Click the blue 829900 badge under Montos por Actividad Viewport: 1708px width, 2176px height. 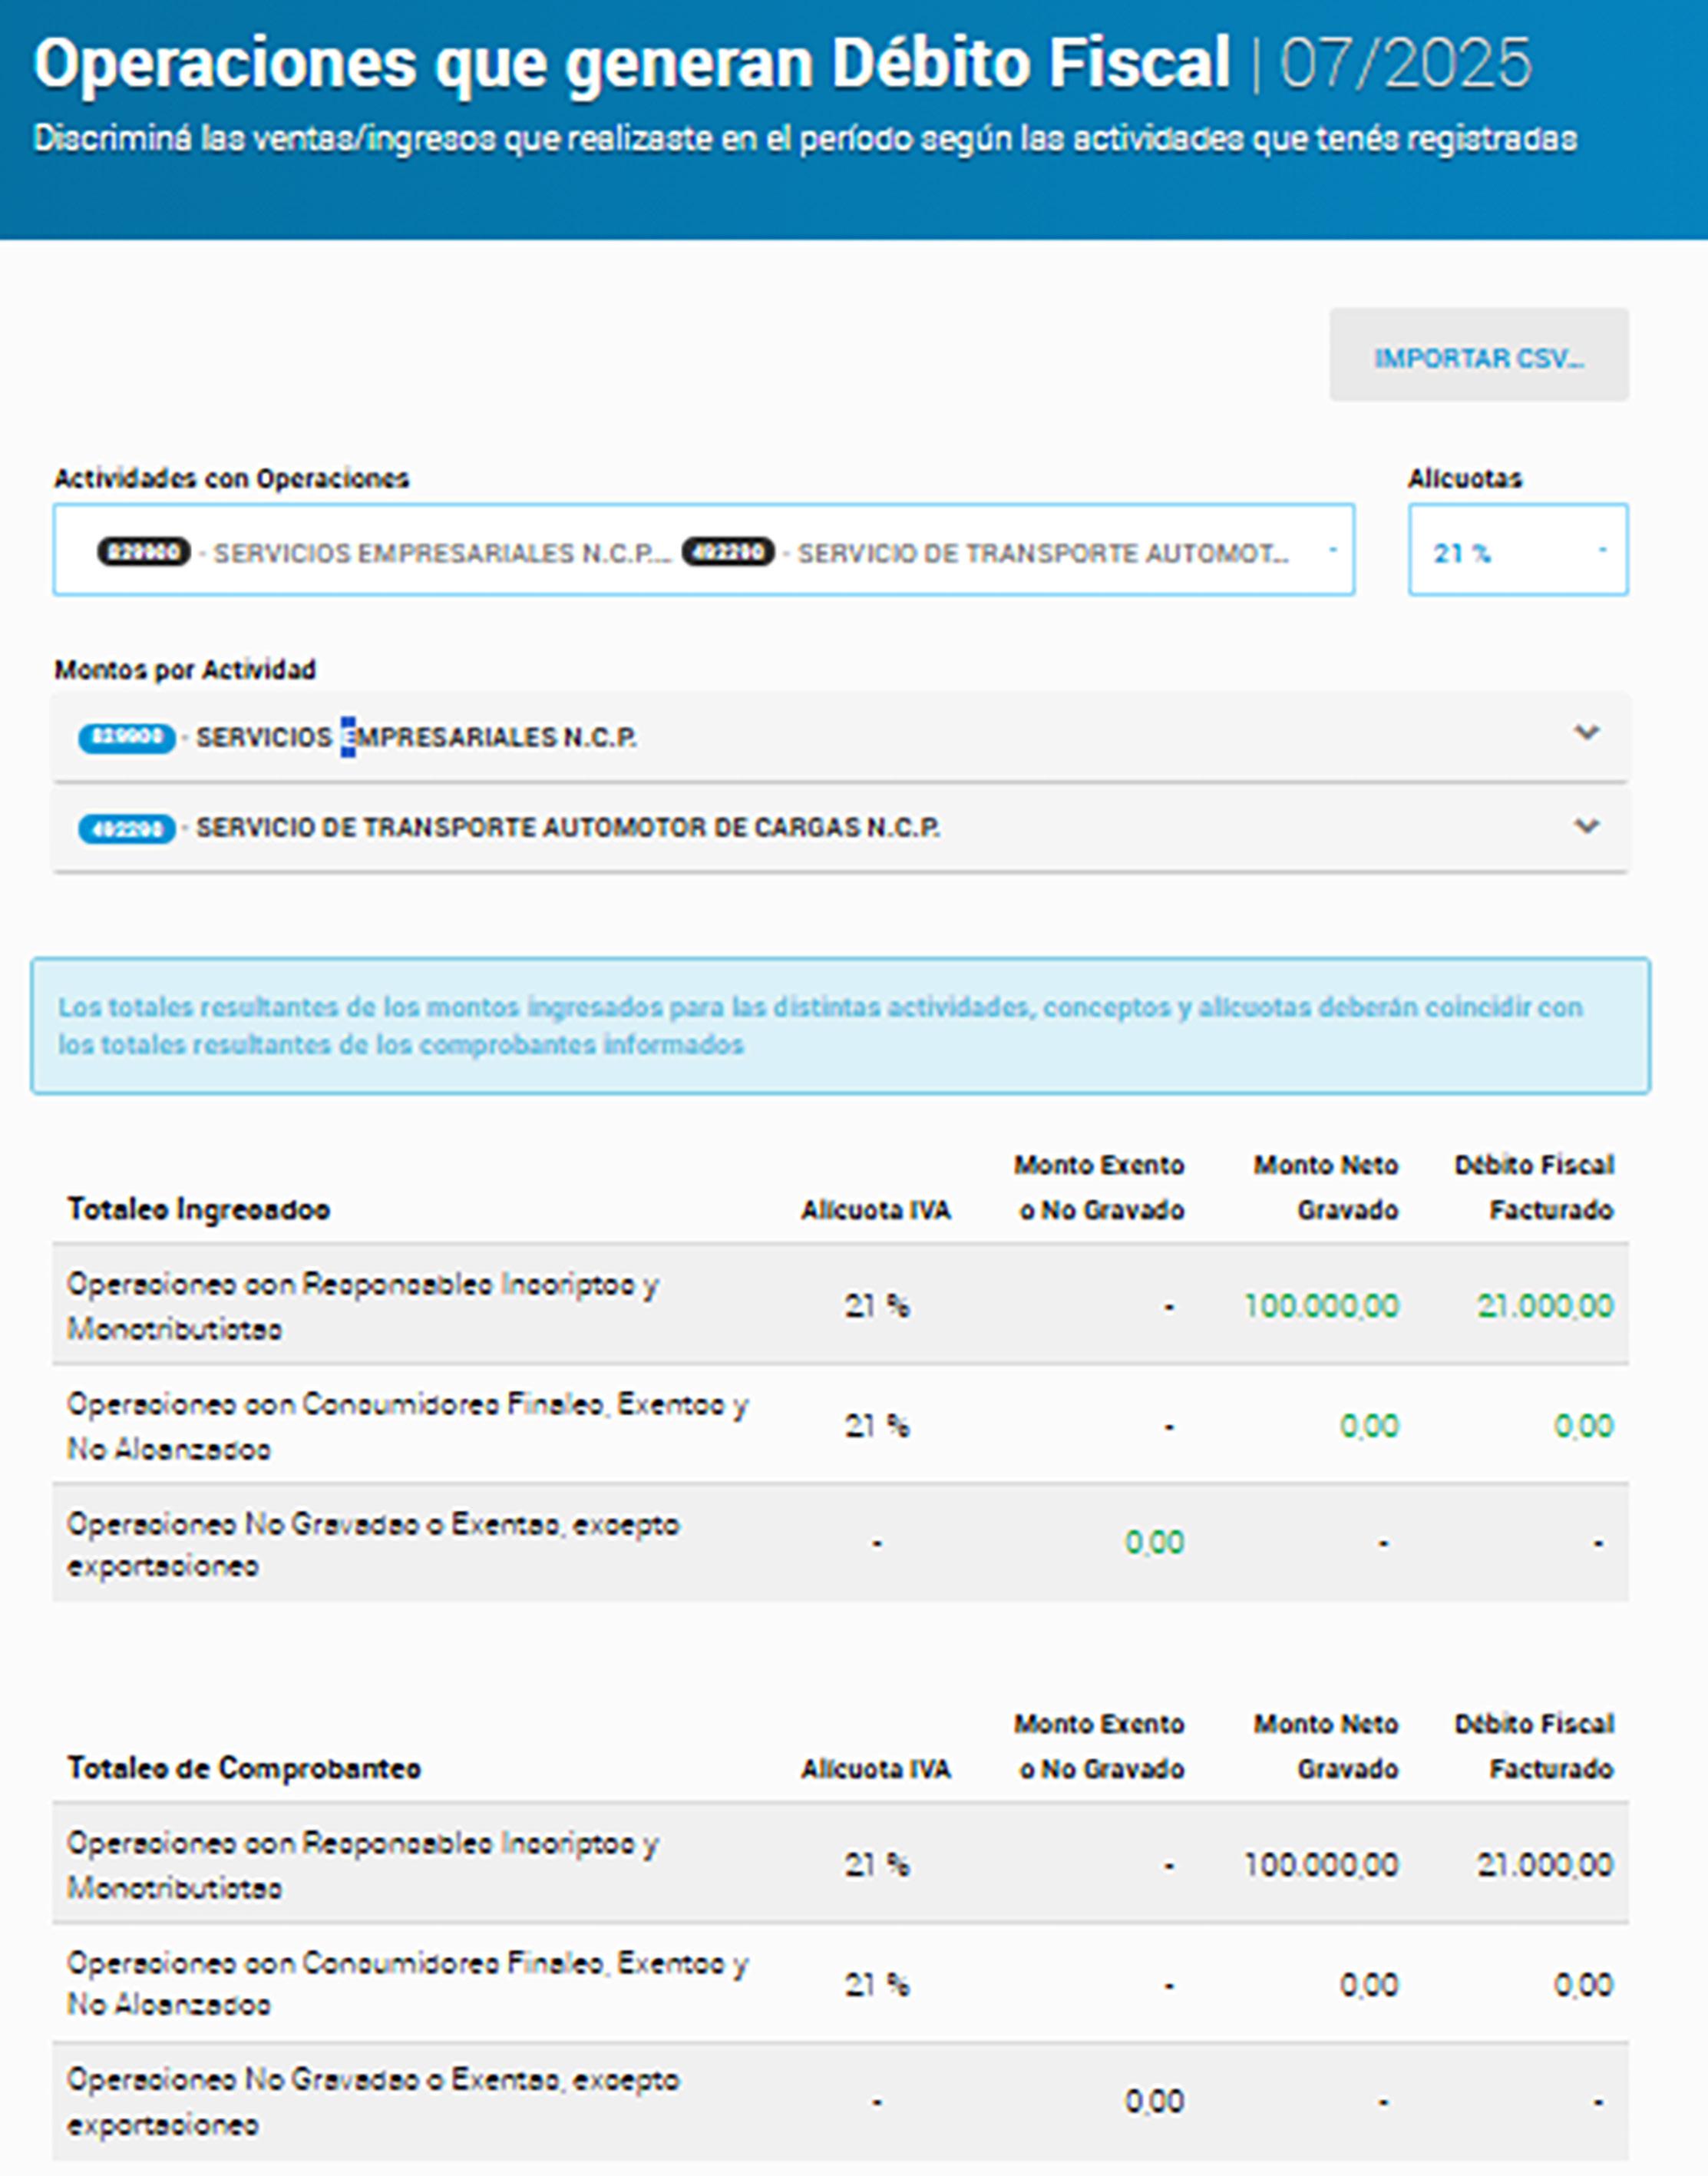coord(127,738)
